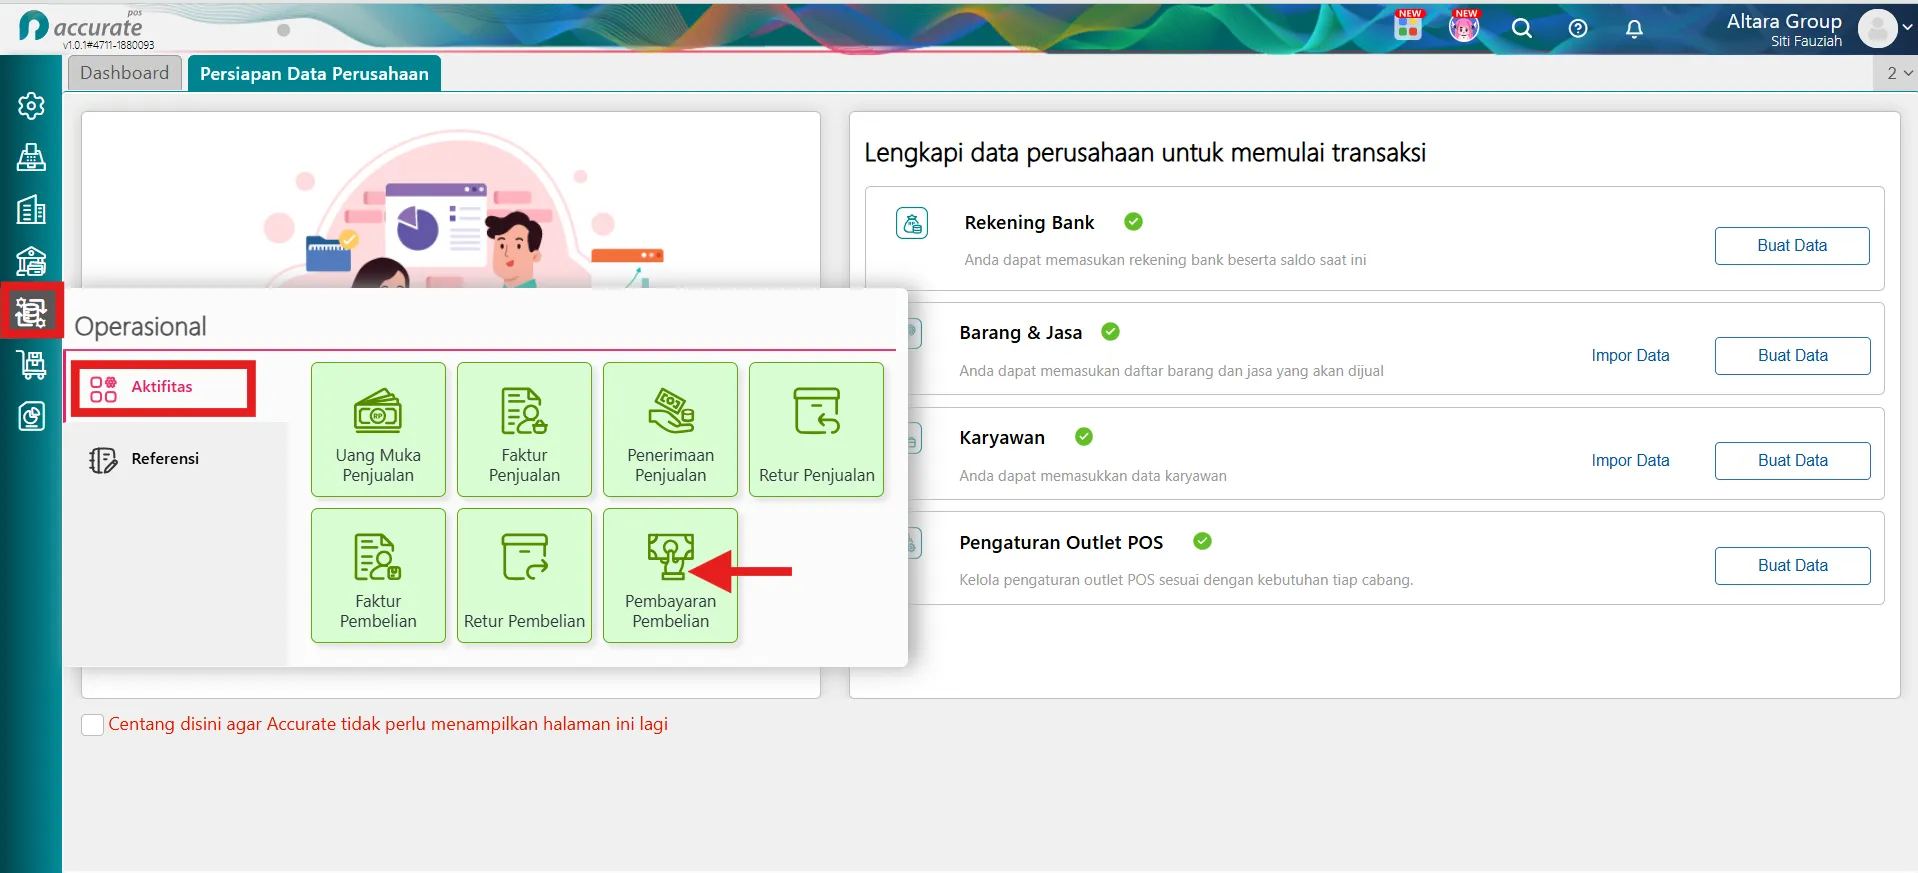Open the notifications bell
This screenshot has width=1918, height=873.
click(1634, 28)
